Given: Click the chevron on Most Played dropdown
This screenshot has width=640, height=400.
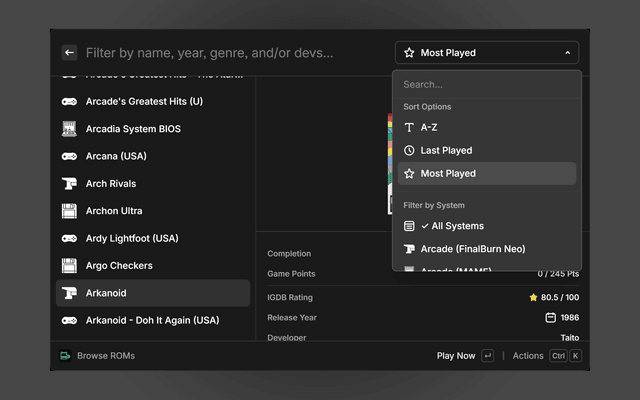Looking at the screenshot, I should click(x=567, y=53).
